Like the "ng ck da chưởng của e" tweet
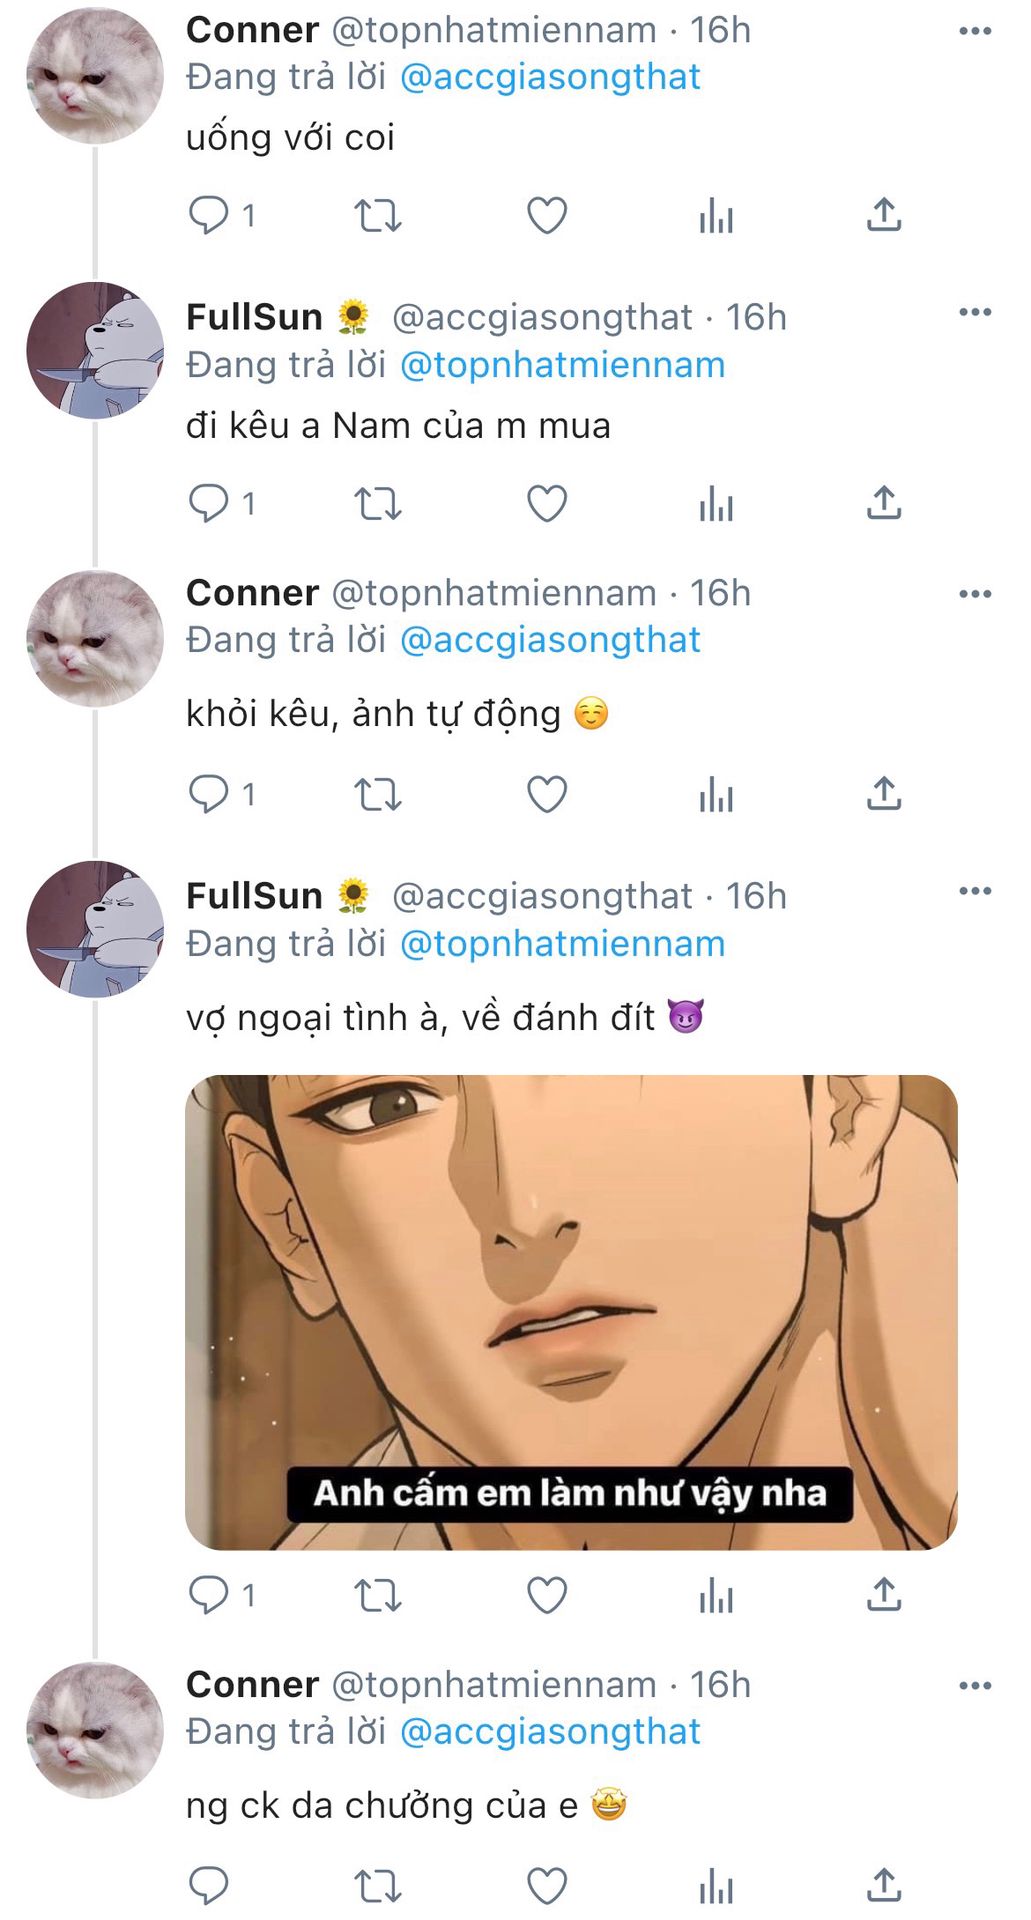Viewport: 1031px width, 1920px height. coord(547,1886)
